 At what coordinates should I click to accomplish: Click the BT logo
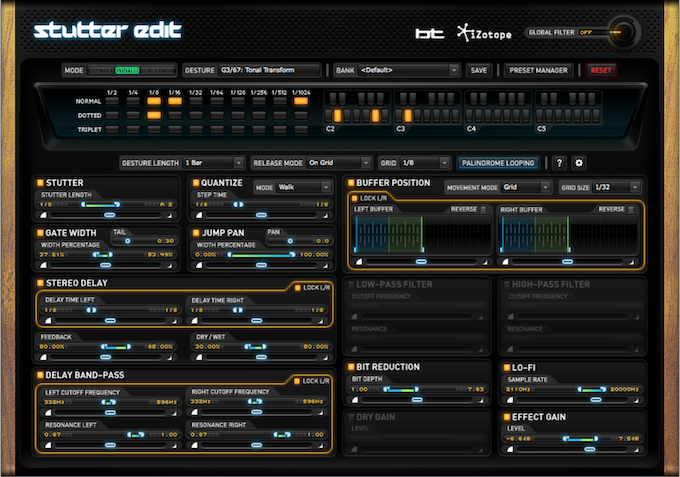click(x=429, y=33)
